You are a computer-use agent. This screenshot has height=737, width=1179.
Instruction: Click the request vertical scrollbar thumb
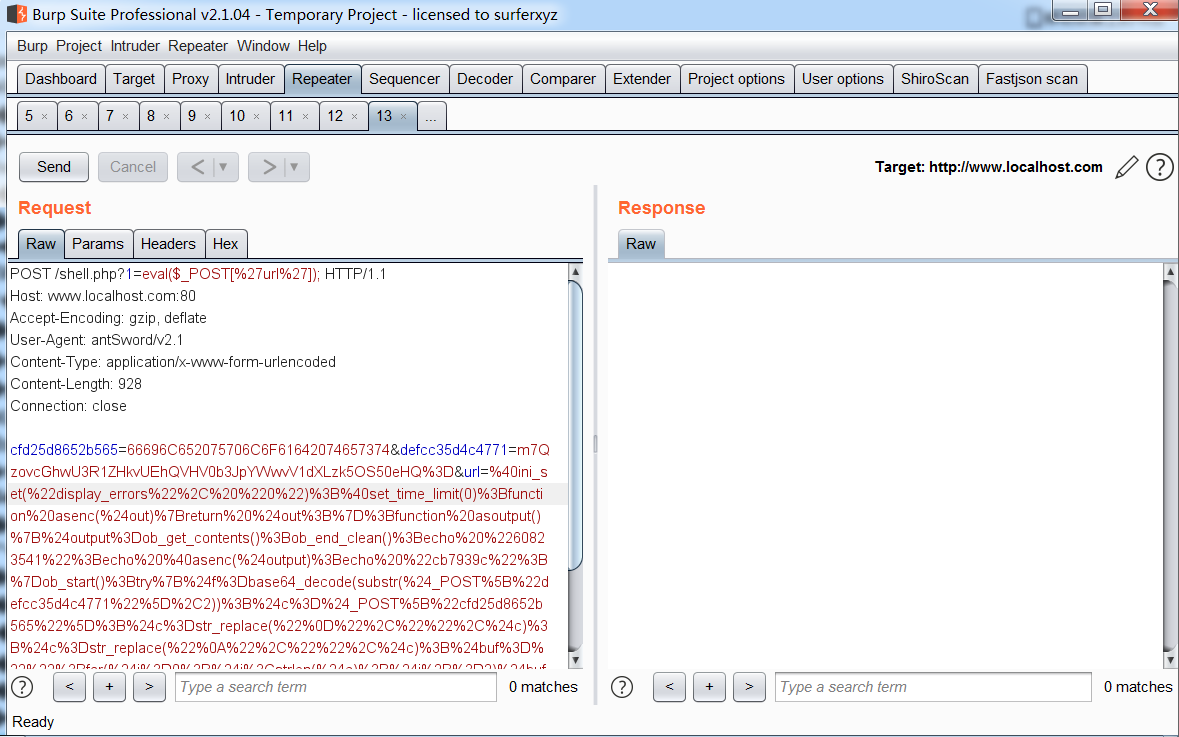tap(575, 427)
